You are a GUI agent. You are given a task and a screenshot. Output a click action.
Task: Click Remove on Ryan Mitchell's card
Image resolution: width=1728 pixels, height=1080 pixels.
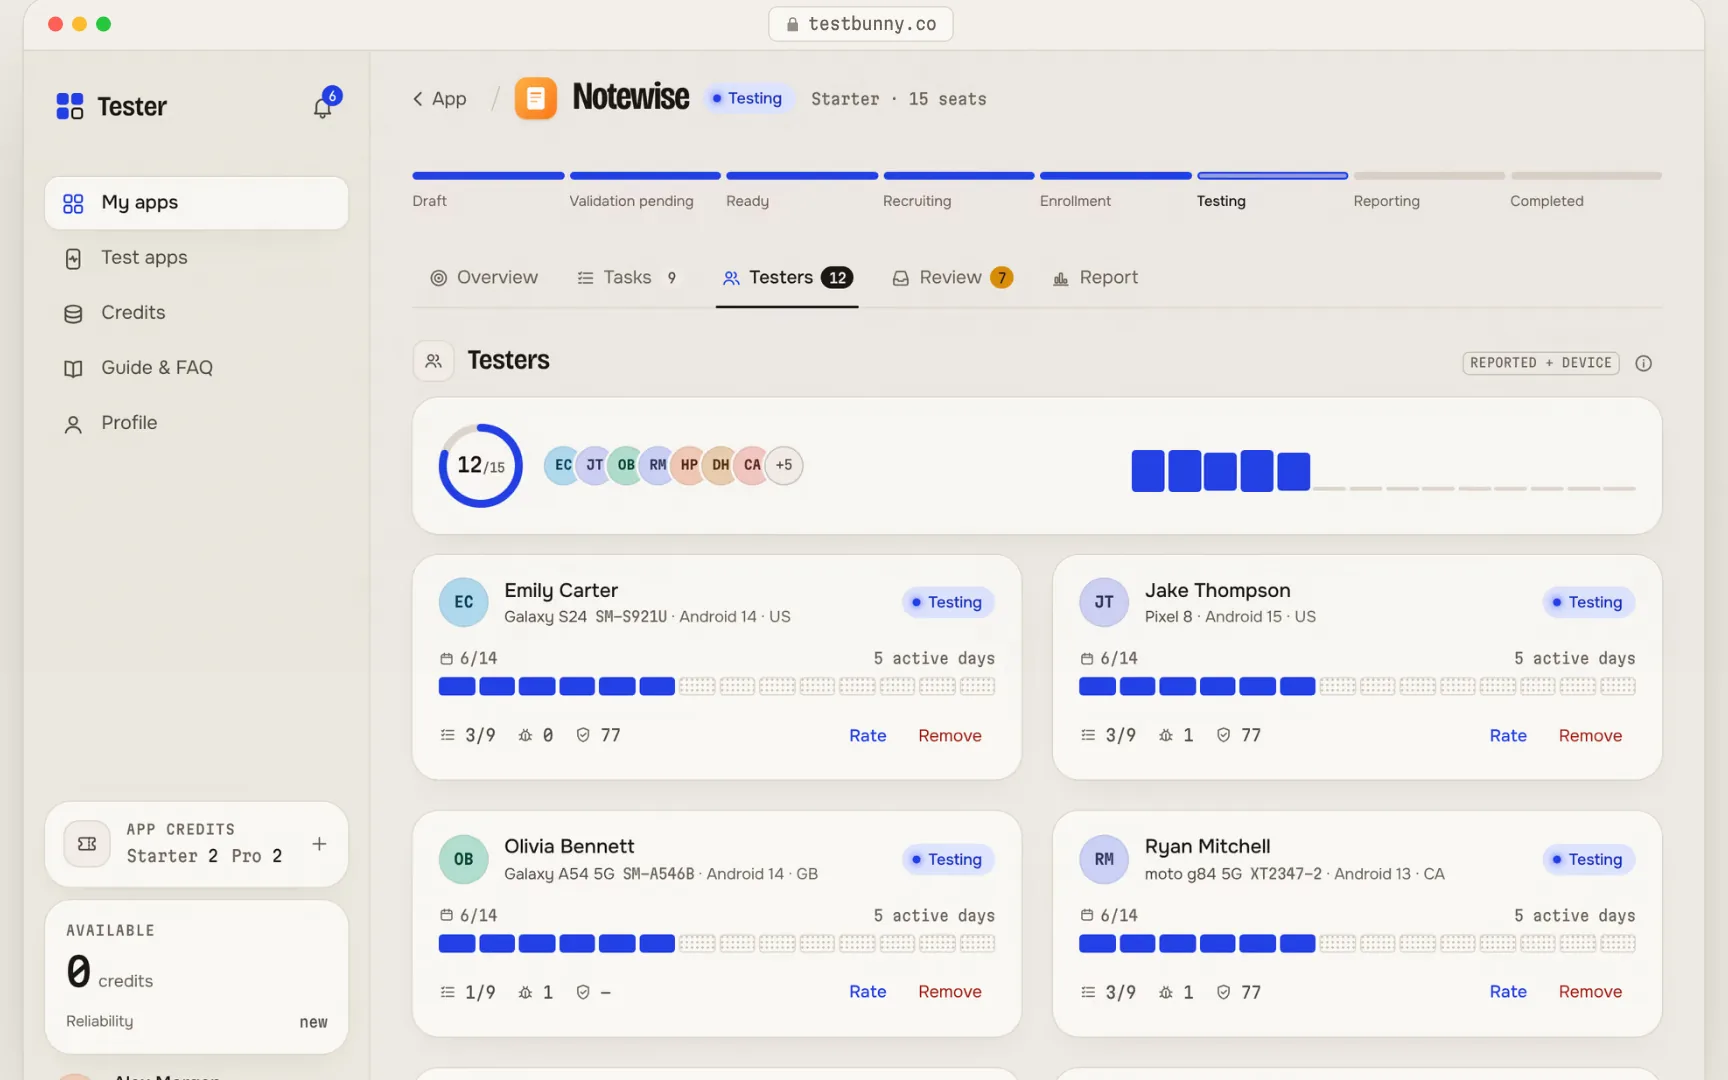click(x=1590, y=991)
